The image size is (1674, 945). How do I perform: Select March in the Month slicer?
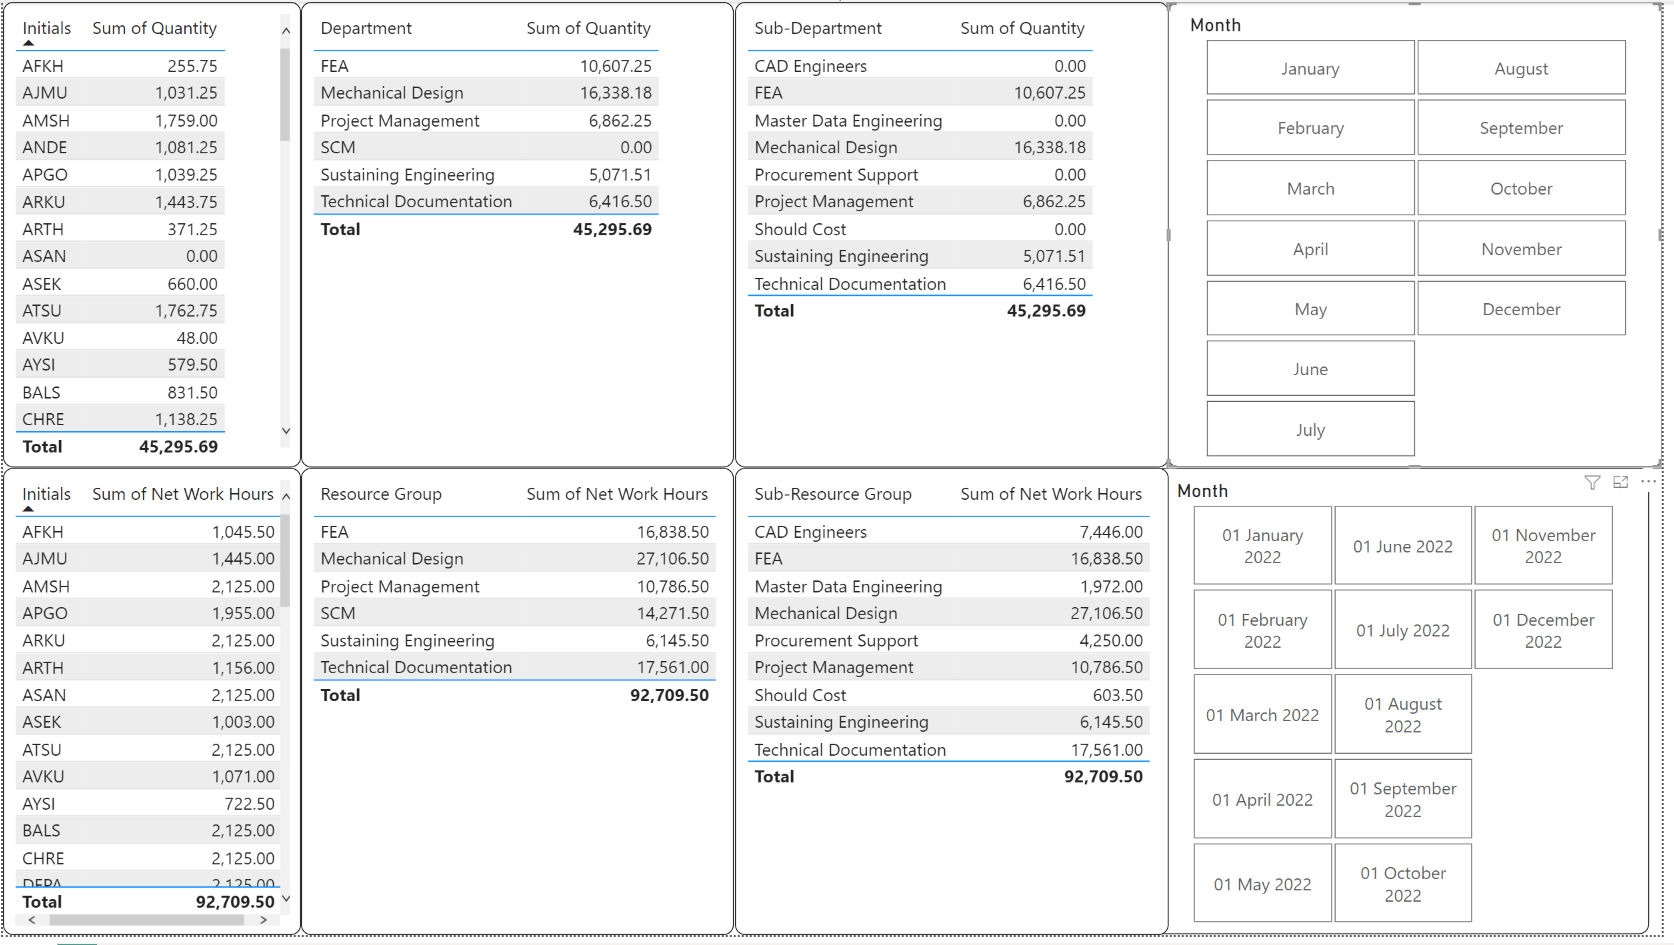tap(1310, 188)
